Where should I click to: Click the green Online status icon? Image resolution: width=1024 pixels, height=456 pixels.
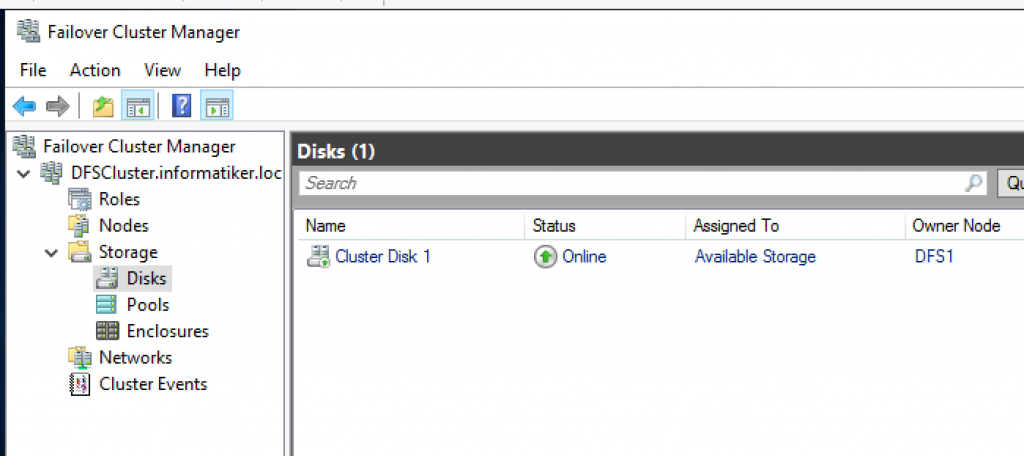[x=545, y=257]
